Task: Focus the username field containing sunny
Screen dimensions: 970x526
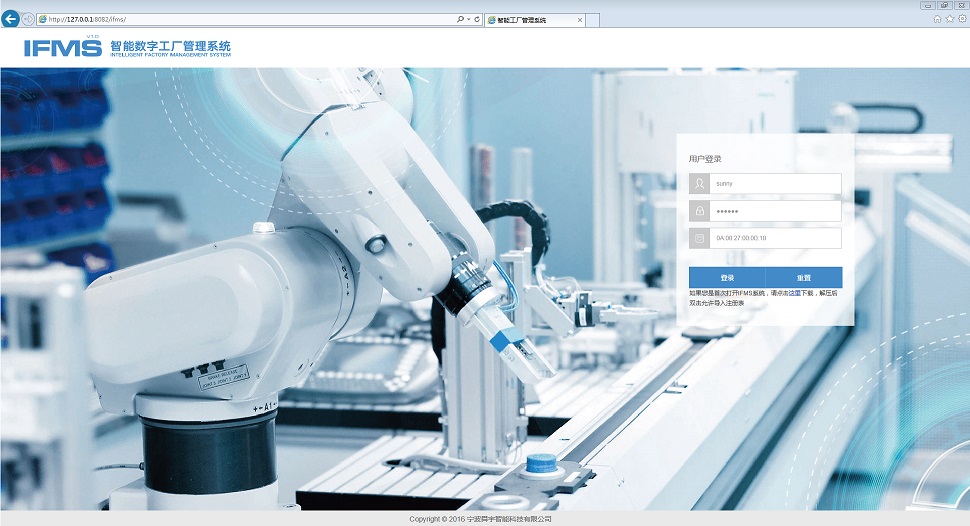Action: [x=775, y=184]
